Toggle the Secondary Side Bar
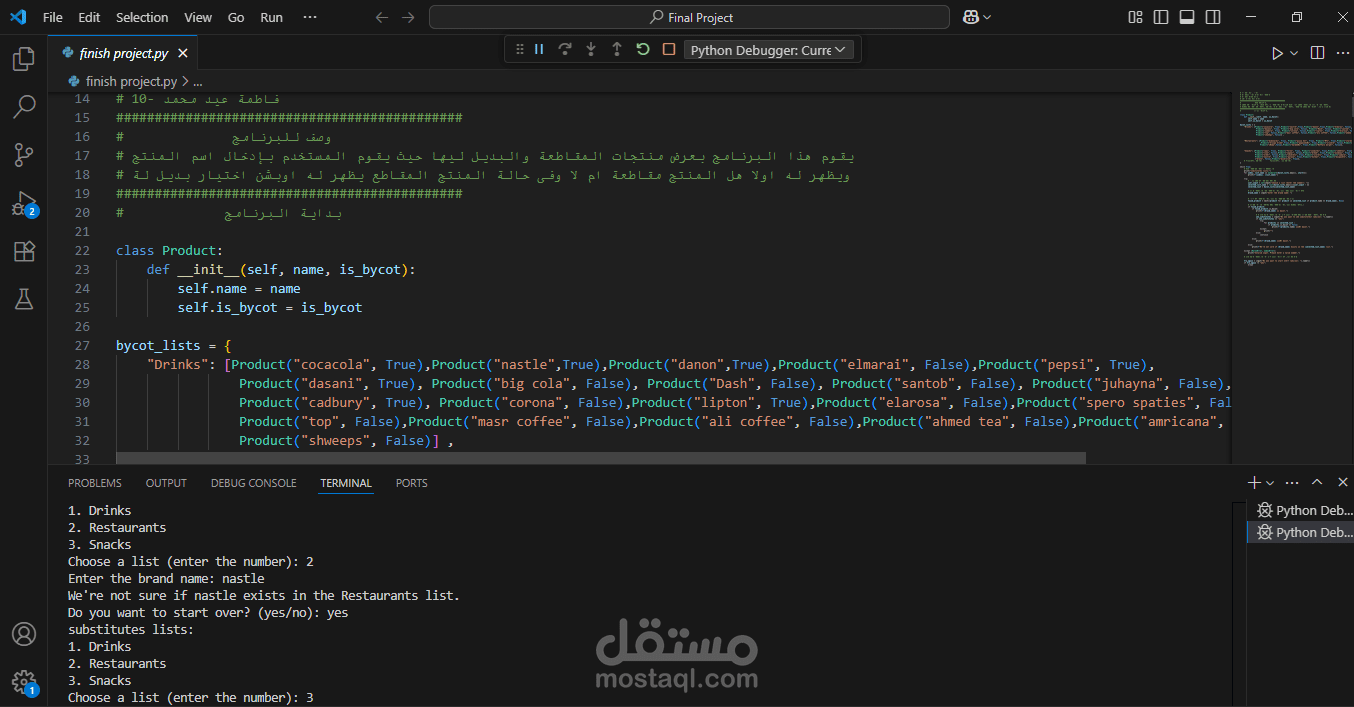Image resolution: width=1354 pixels, height=707 pixels. pos(1213,17)
